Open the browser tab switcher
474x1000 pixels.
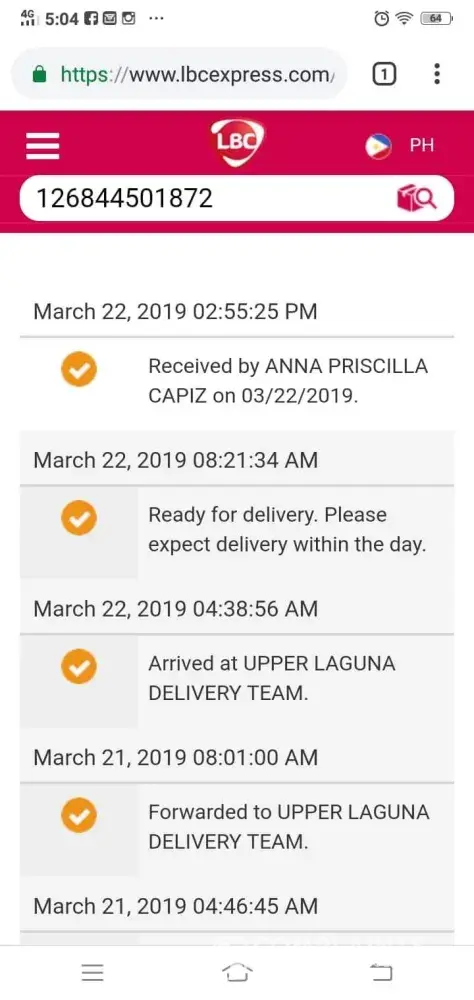383,75
